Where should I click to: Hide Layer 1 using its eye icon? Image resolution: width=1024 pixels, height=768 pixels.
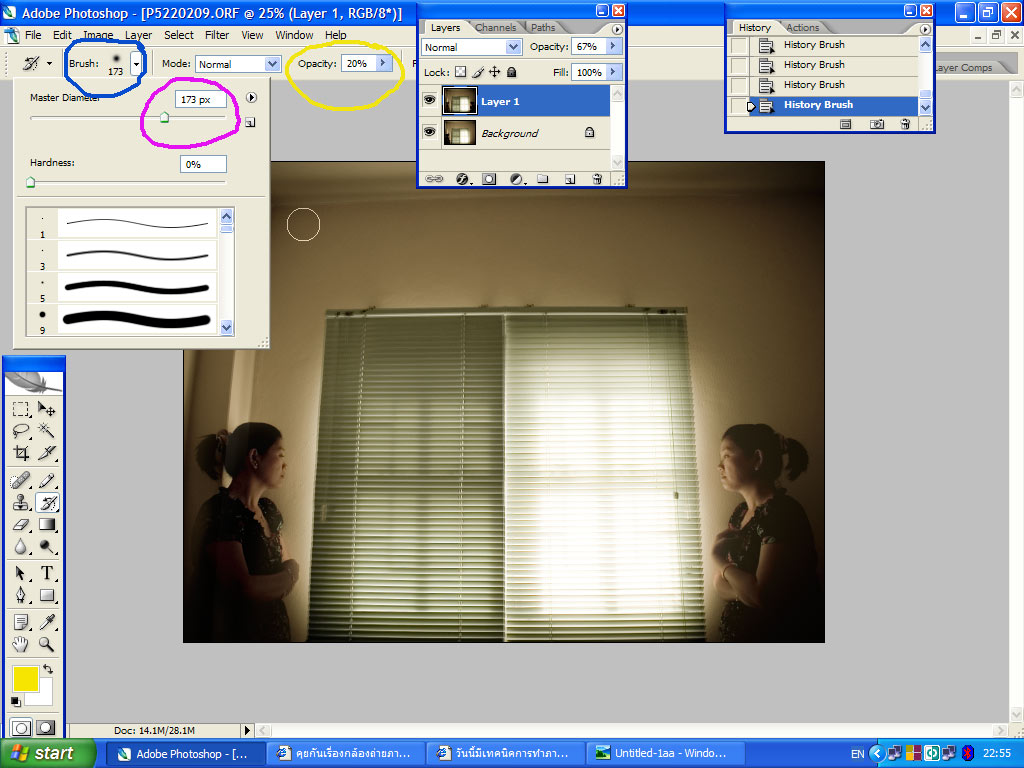(x=430, y=101)
